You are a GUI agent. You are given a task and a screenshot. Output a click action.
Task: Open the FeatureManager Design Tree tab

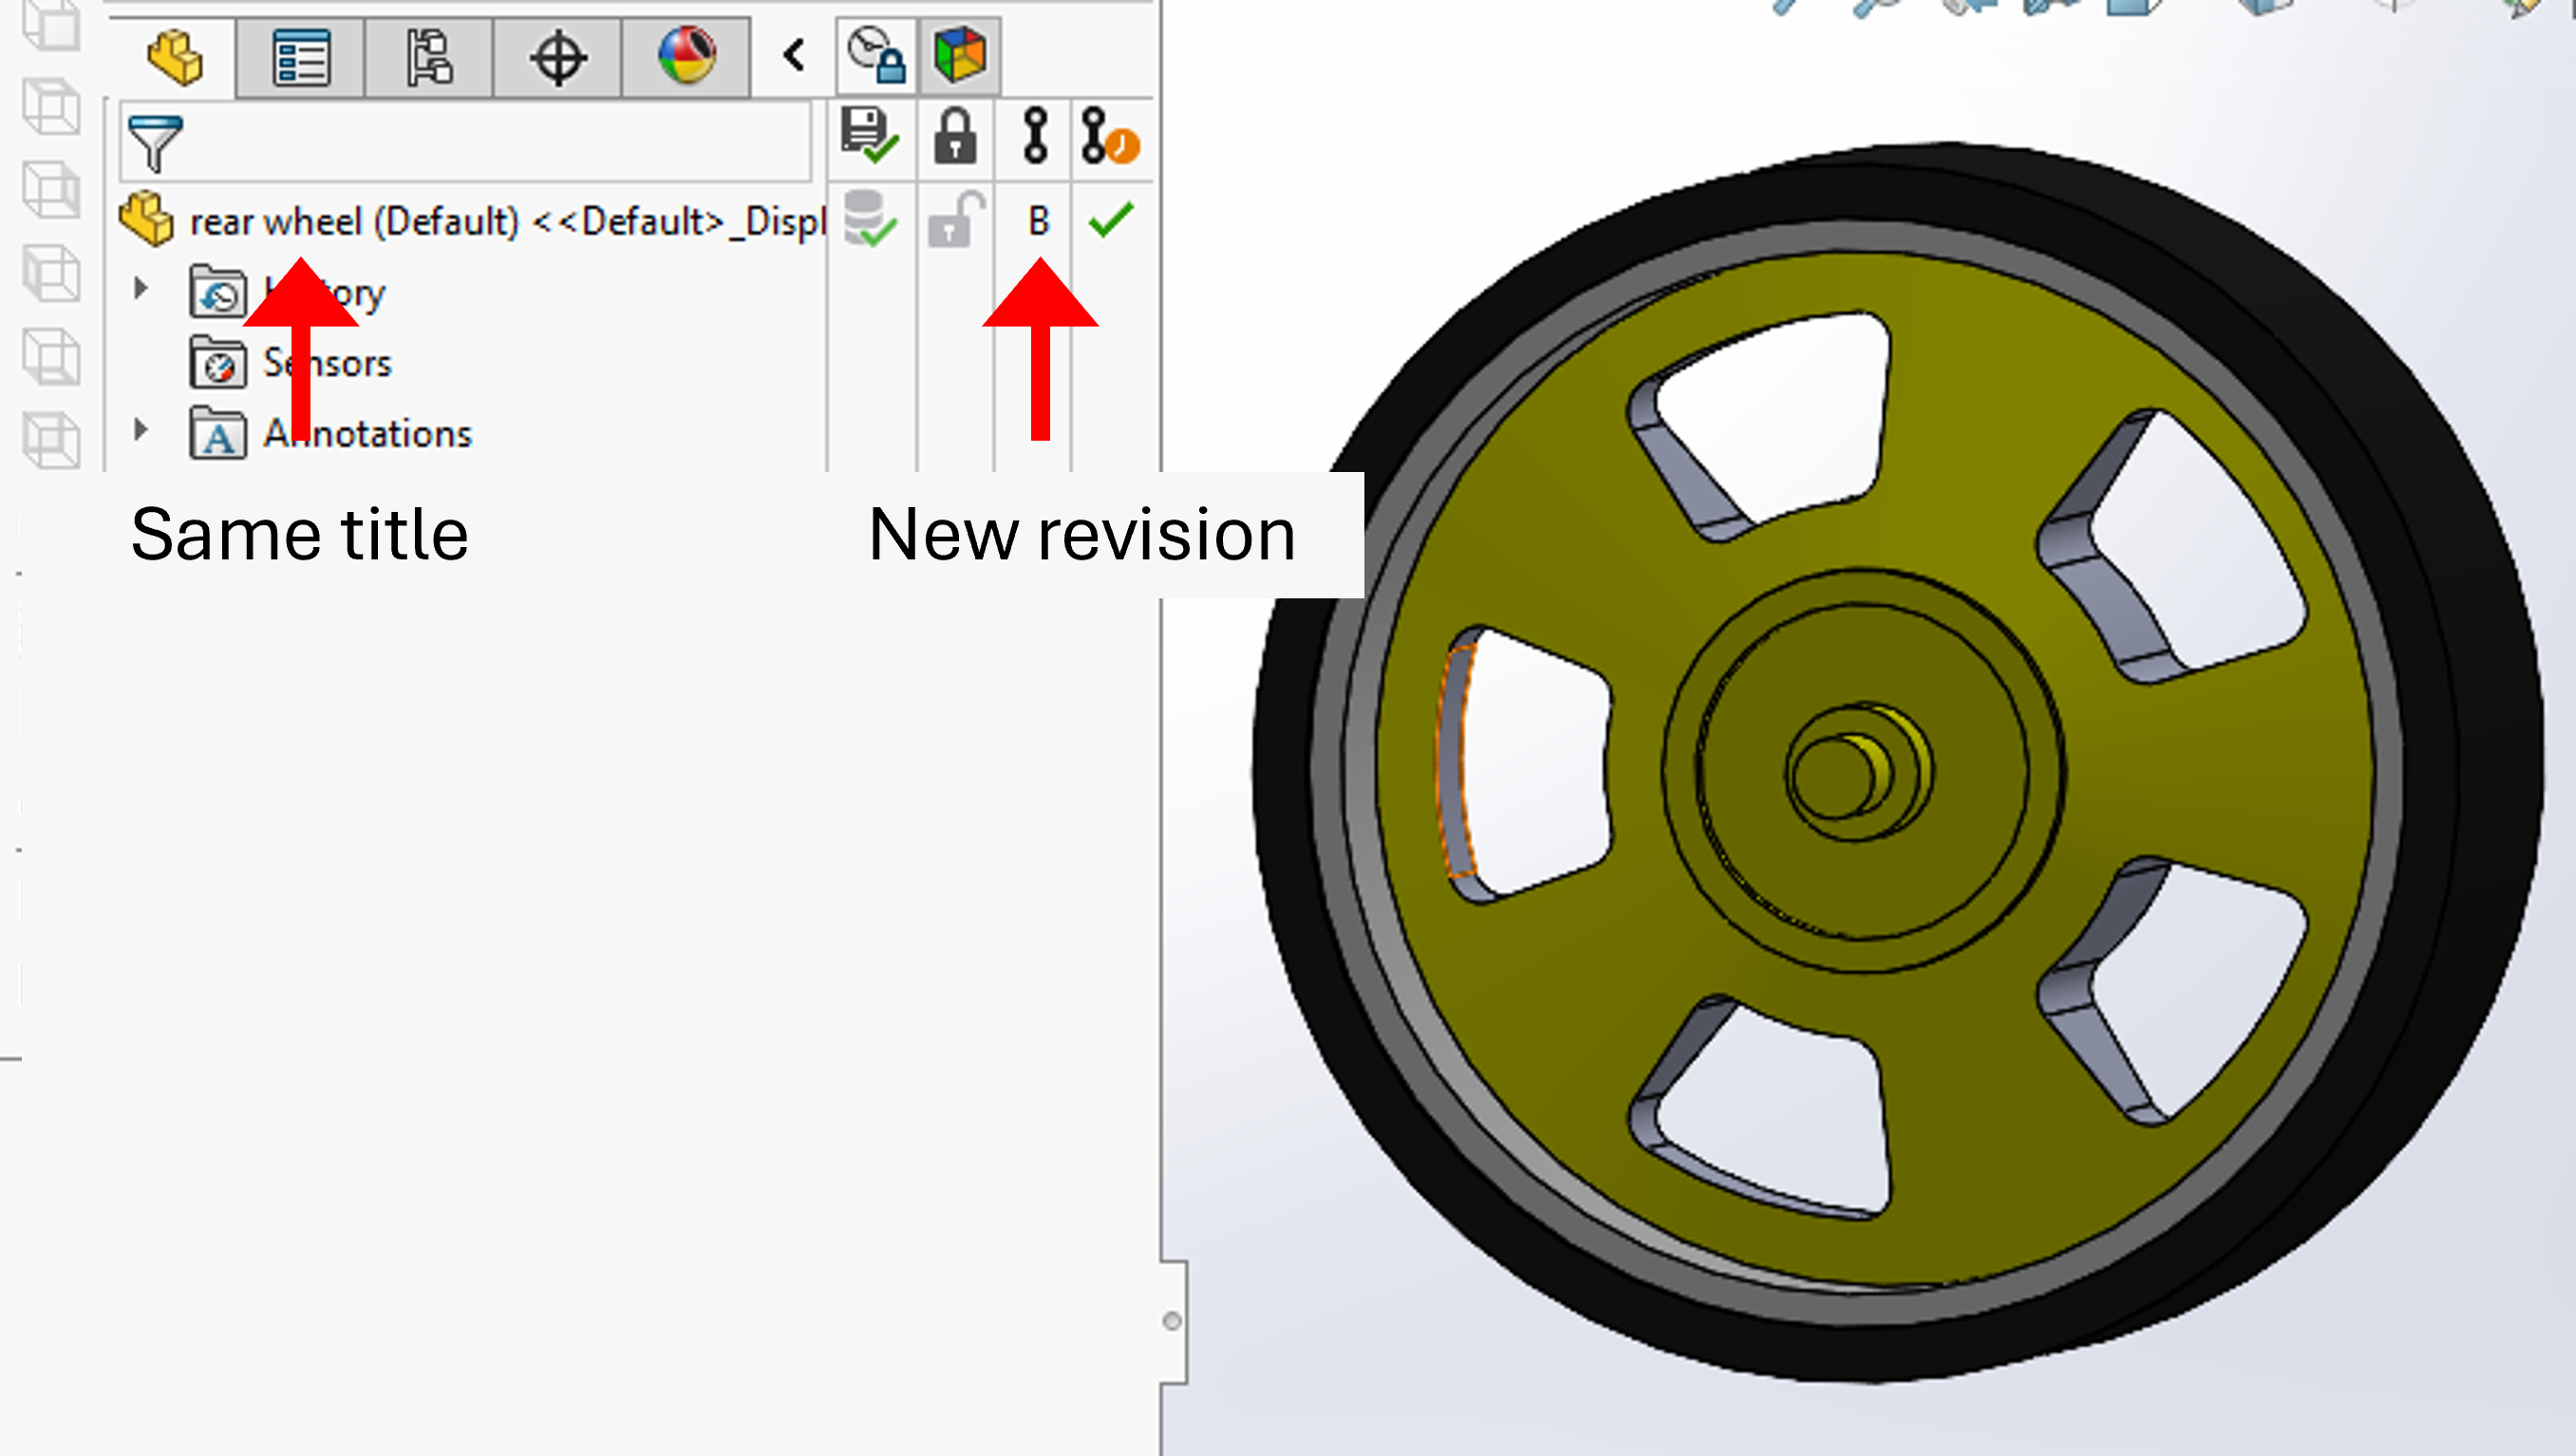175,57
